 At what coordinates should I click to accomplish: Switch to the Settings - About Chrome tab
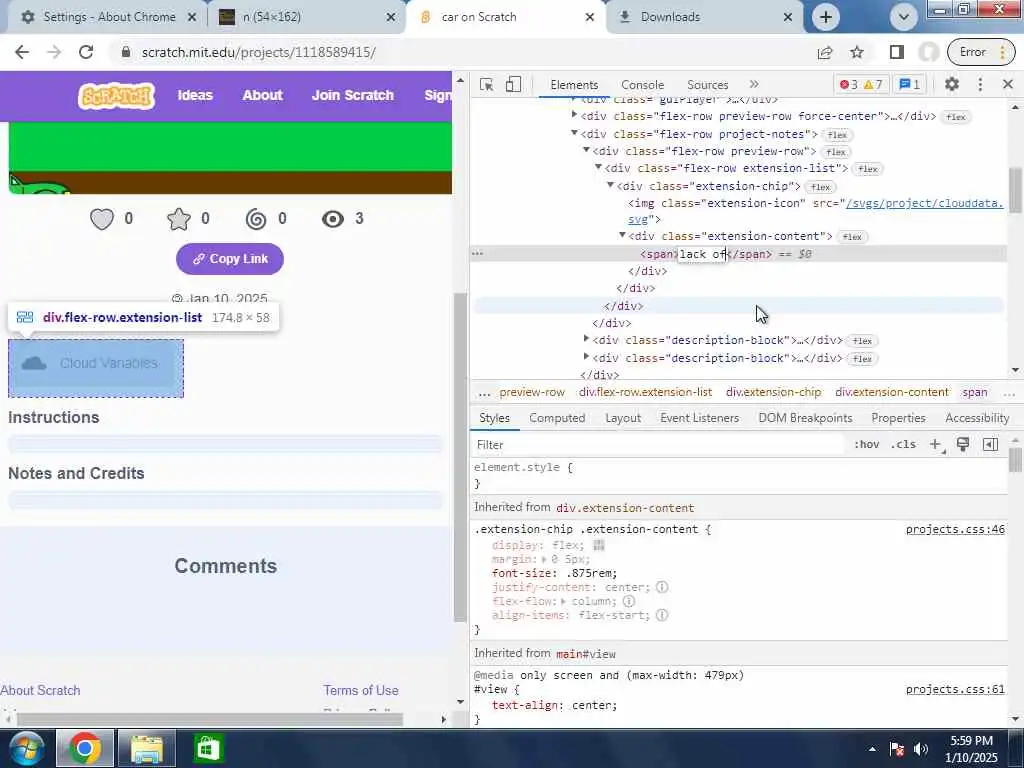tap(109, 17)
